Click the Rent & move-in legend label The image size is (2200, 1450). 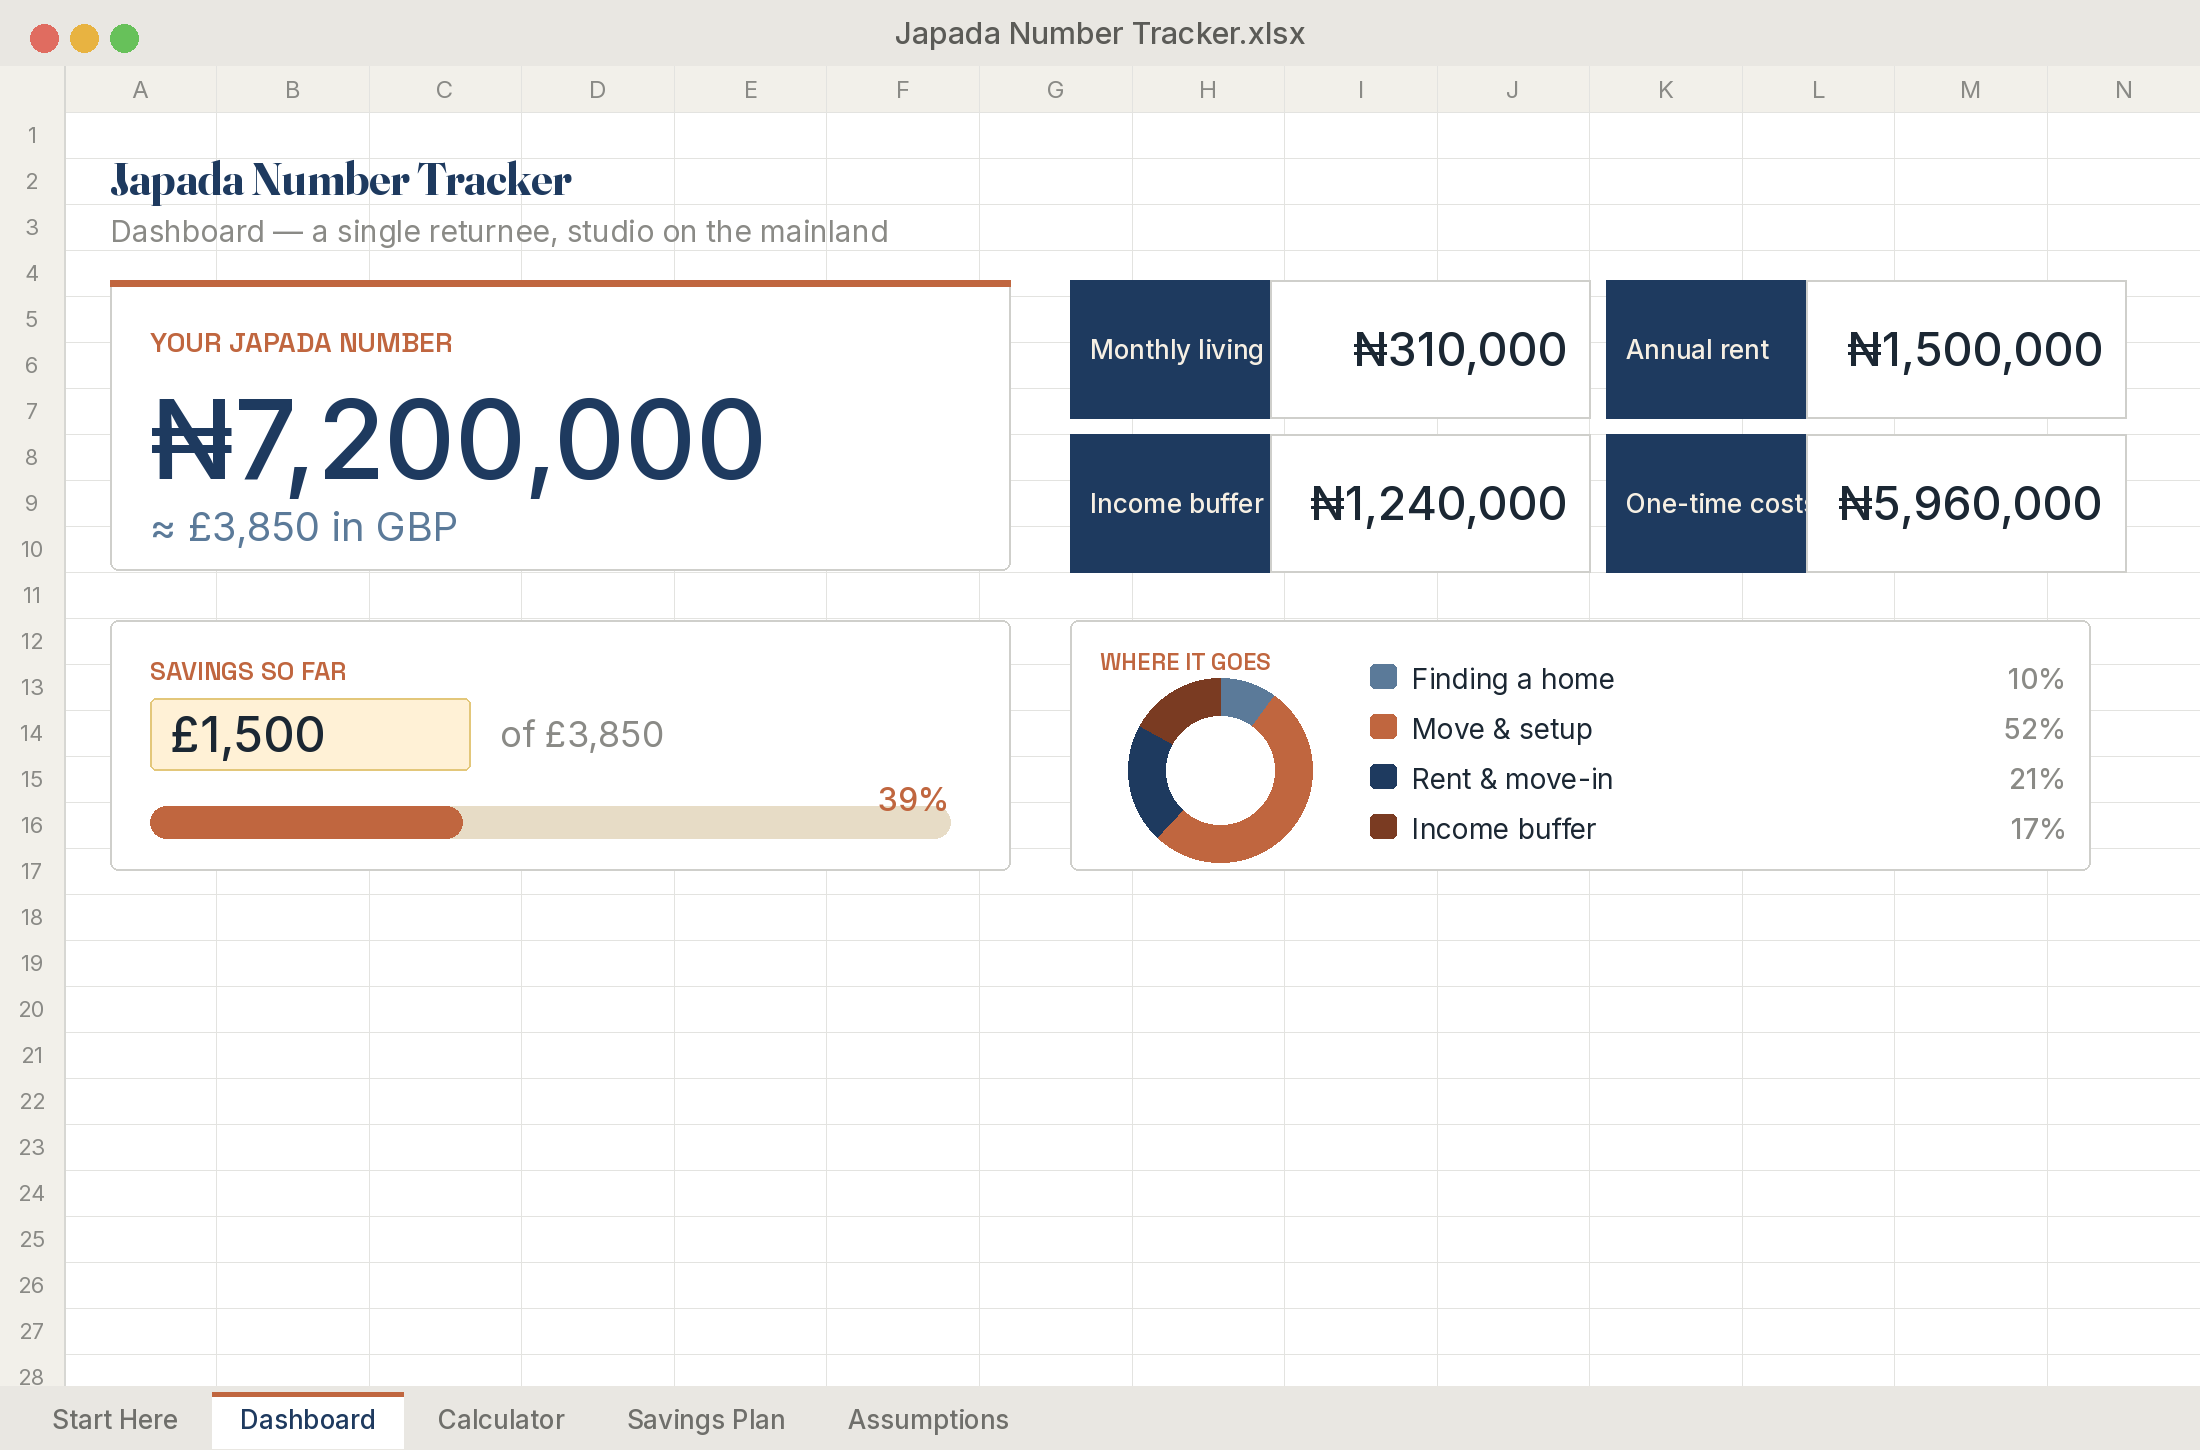[1512, 779]
